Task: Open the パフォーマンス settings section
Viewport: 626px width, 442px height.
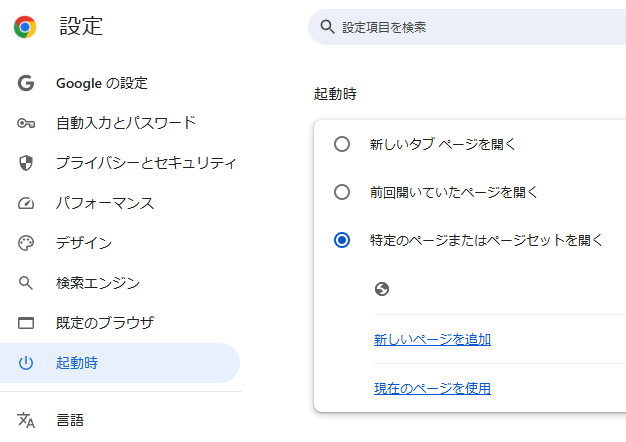Action: pos(104,203)
